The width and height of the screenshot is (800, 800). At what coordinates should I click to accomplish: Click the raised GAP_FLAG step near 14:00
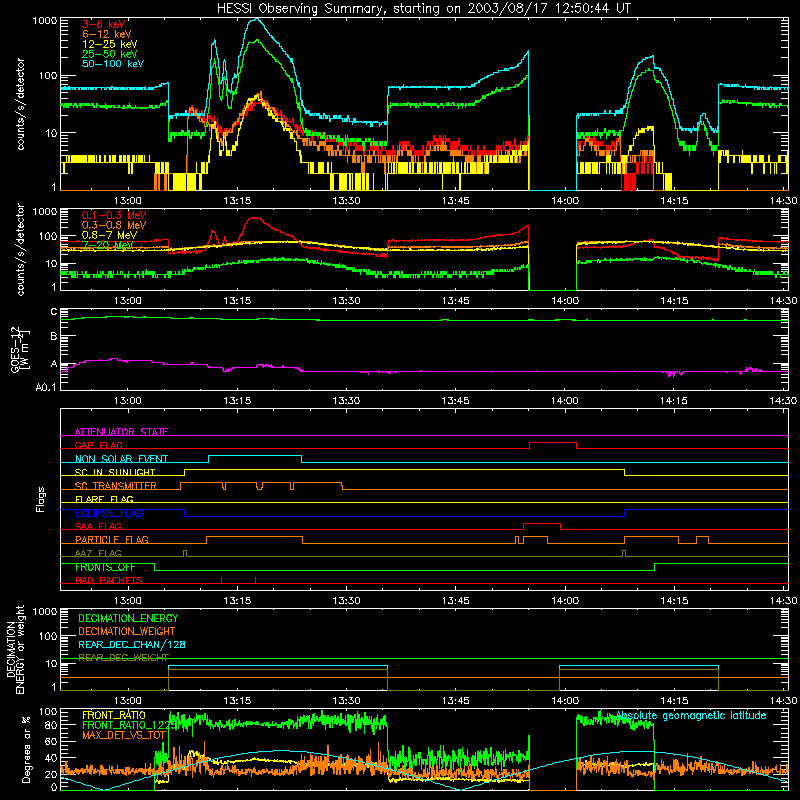(553, 443)
